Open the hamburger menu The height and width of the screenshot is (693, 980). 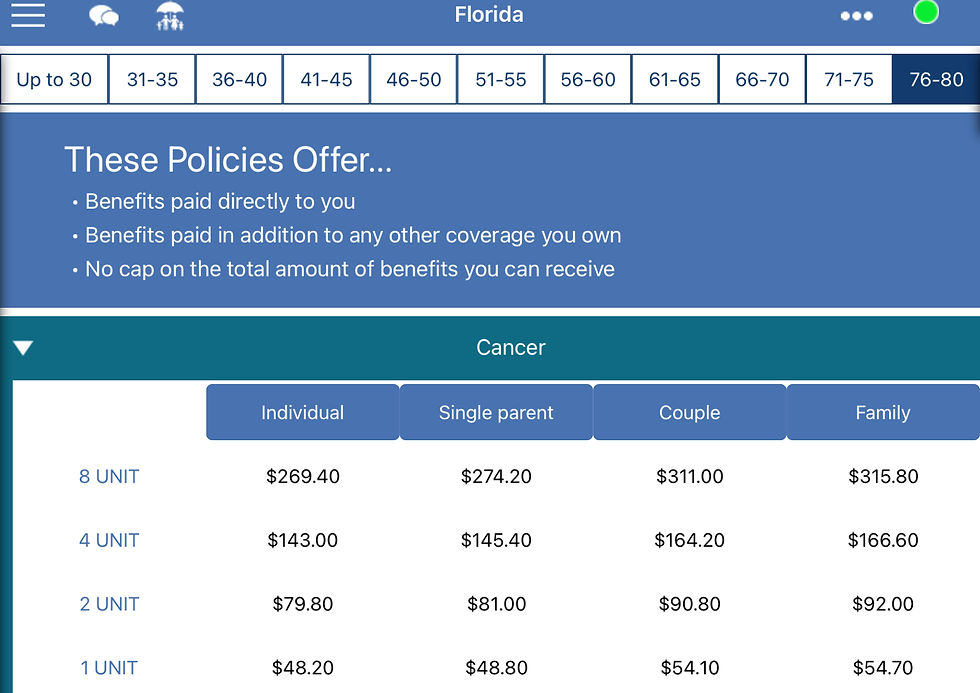[28, 15]
